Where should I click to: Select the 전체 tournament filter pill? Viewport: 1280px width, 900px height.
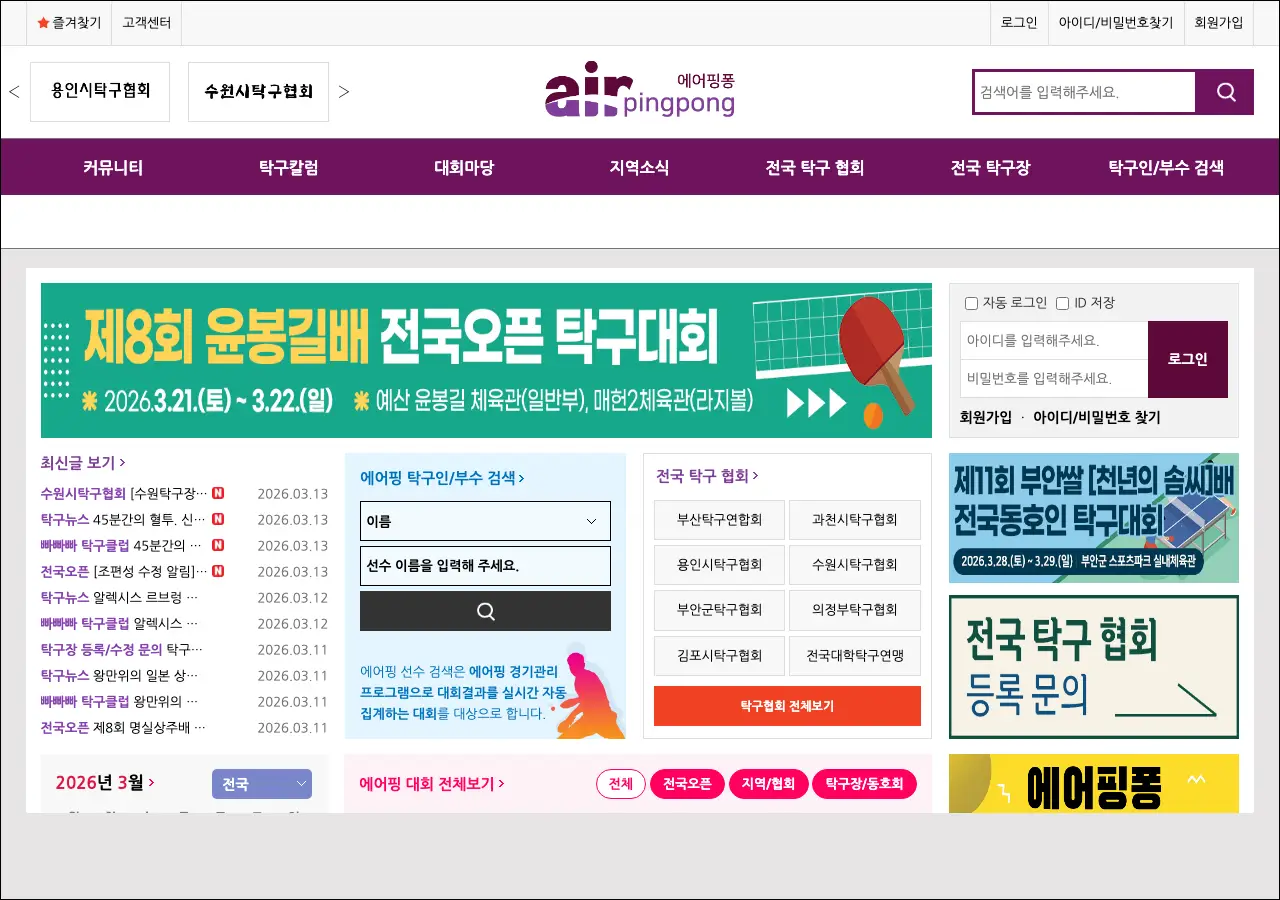620,784
